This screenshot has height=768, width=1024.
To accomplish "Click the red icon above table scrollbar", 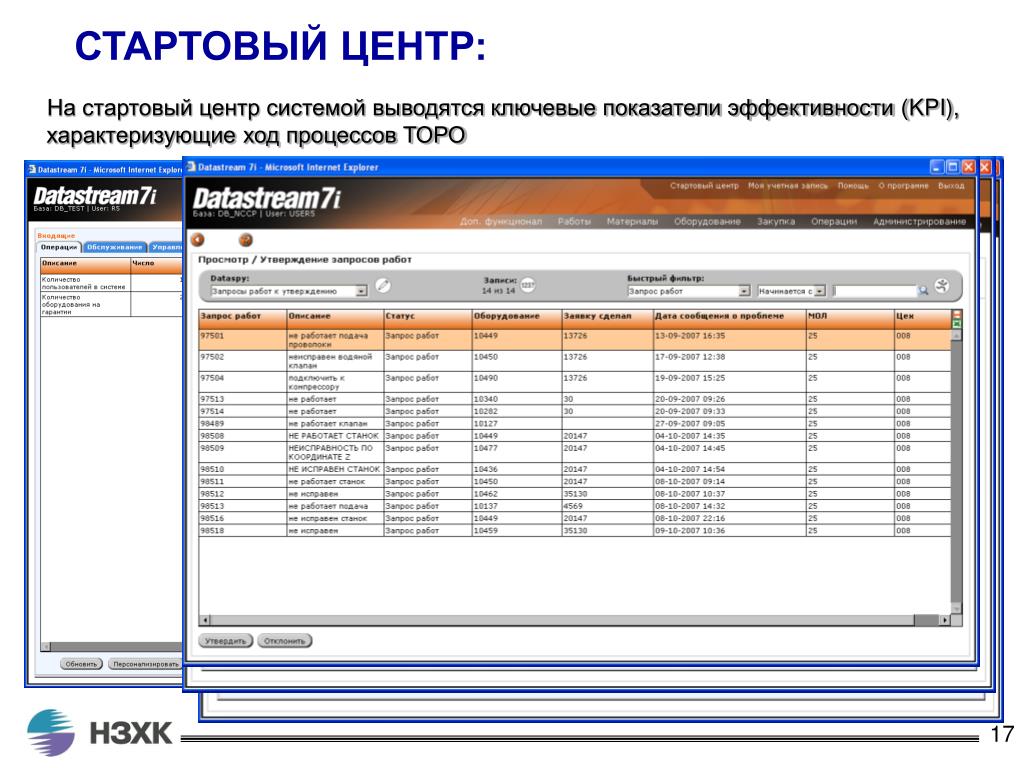I will point(957,314).
